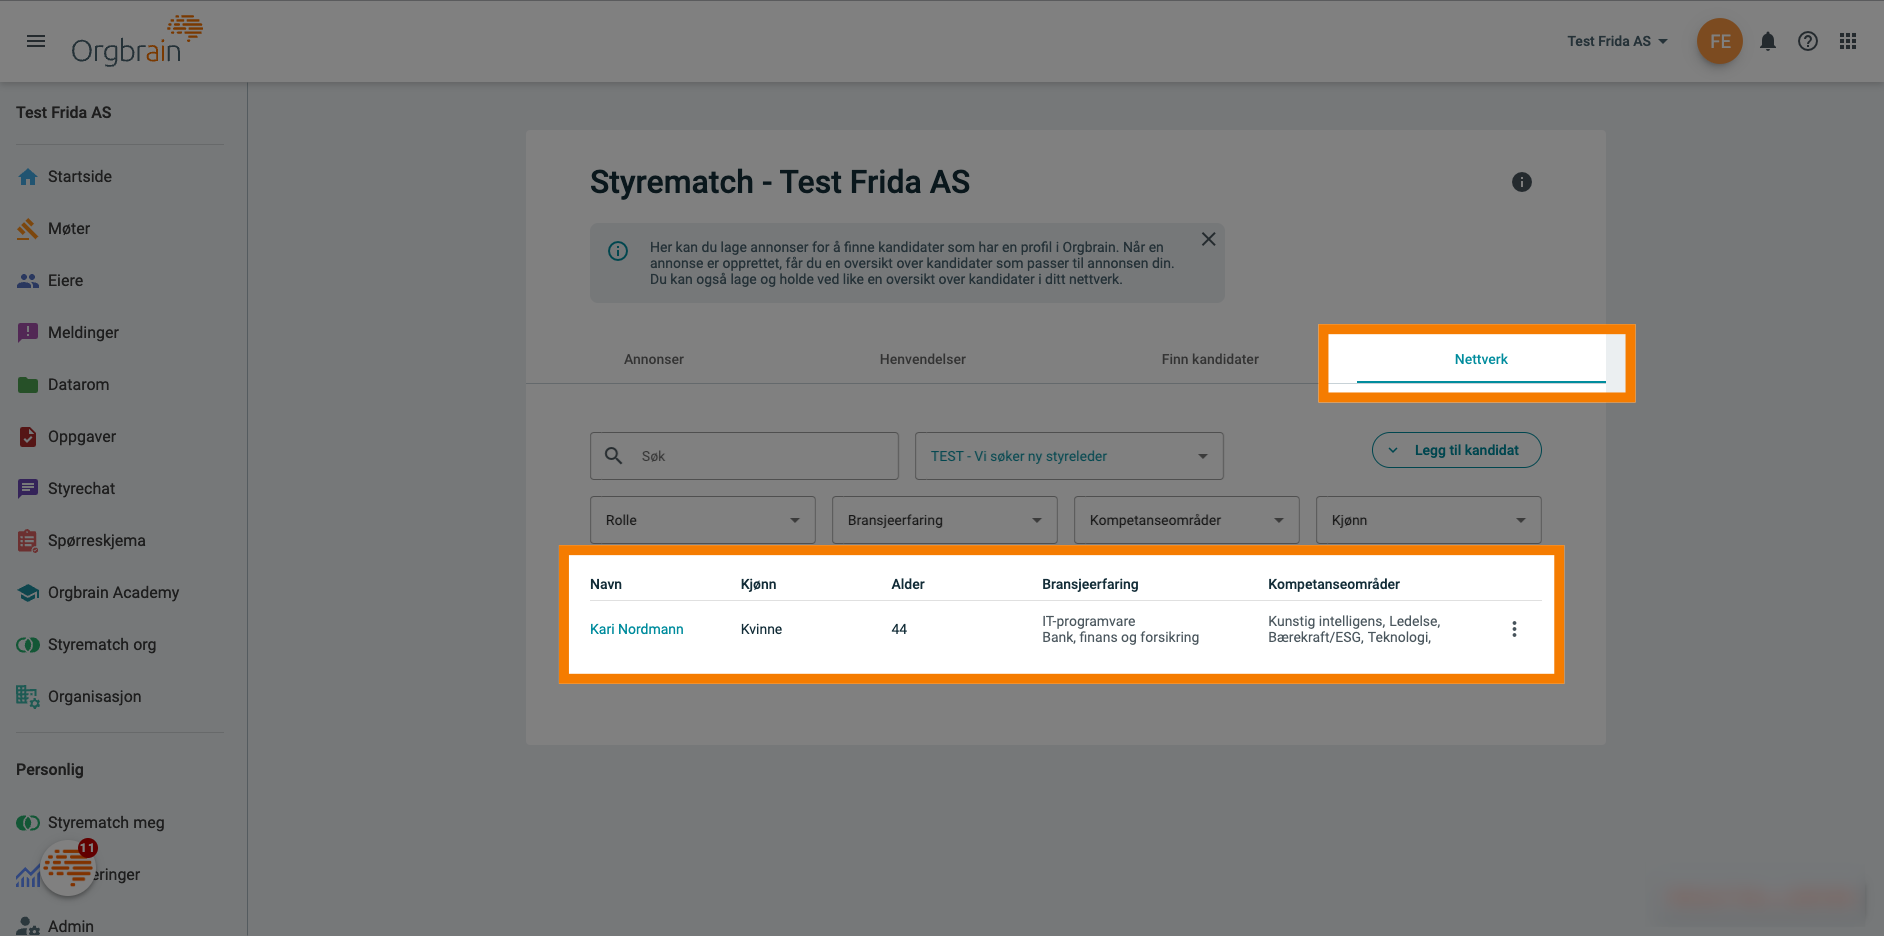This screenshot has height=936, width=1884.
Task: Click the Spørreskjema clipboard icon
Action: click(28, 541)
